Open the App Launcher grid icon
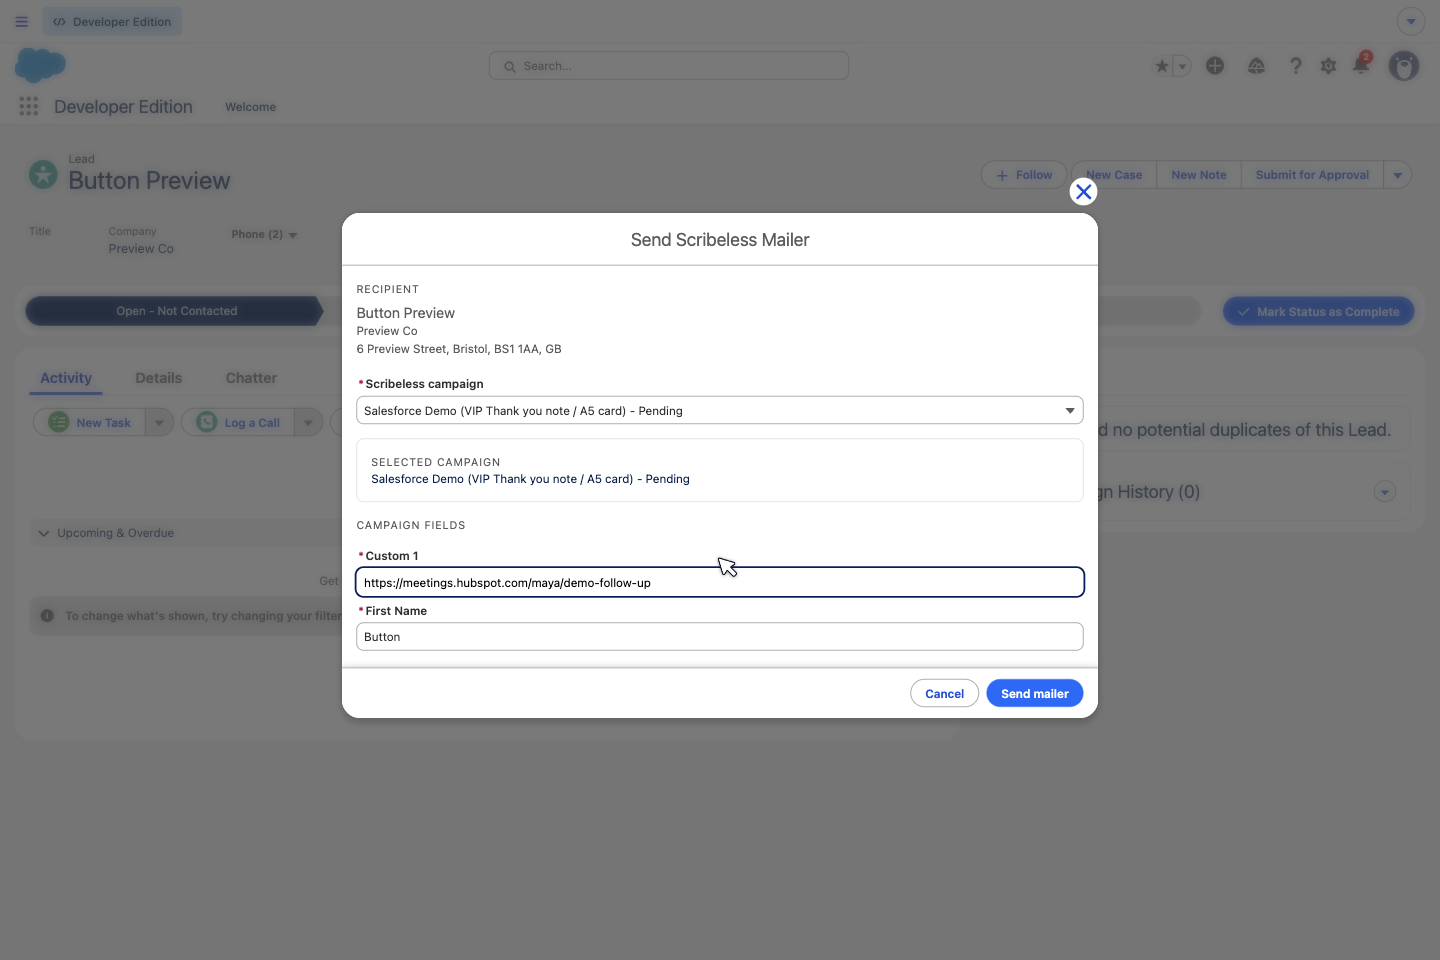Image resolution: width=1440 pixels, height=960 pixels. point(28,106)
